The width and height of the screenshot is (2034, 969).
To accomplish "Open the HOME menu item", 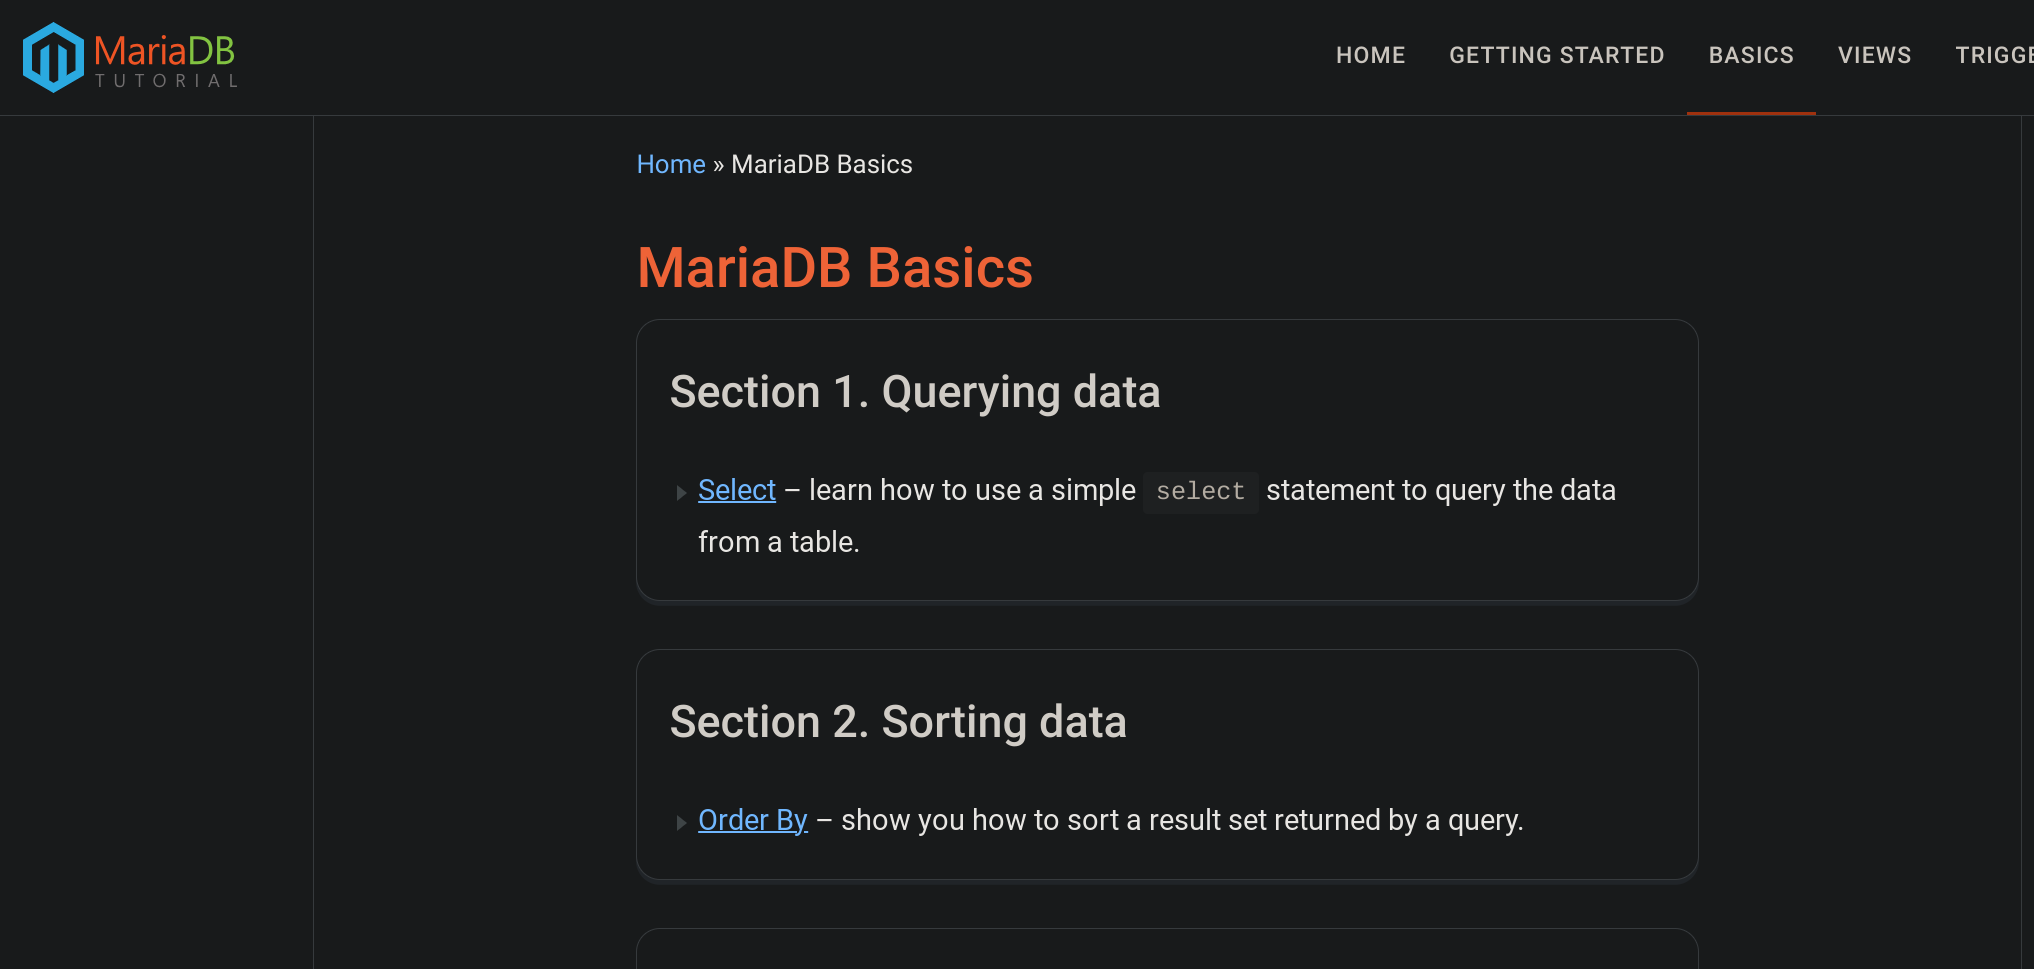I will click(x=1370, y=55).
